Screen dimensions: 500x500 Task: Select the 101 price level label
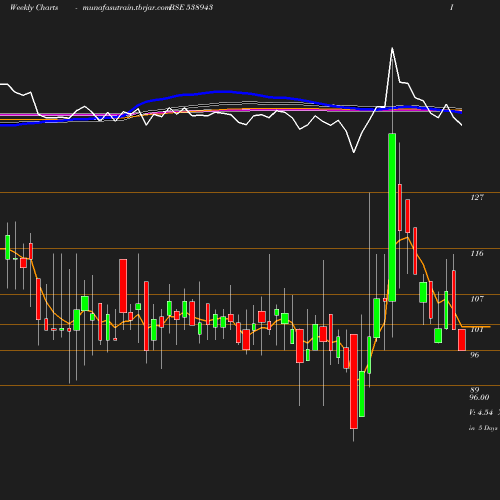477,330
